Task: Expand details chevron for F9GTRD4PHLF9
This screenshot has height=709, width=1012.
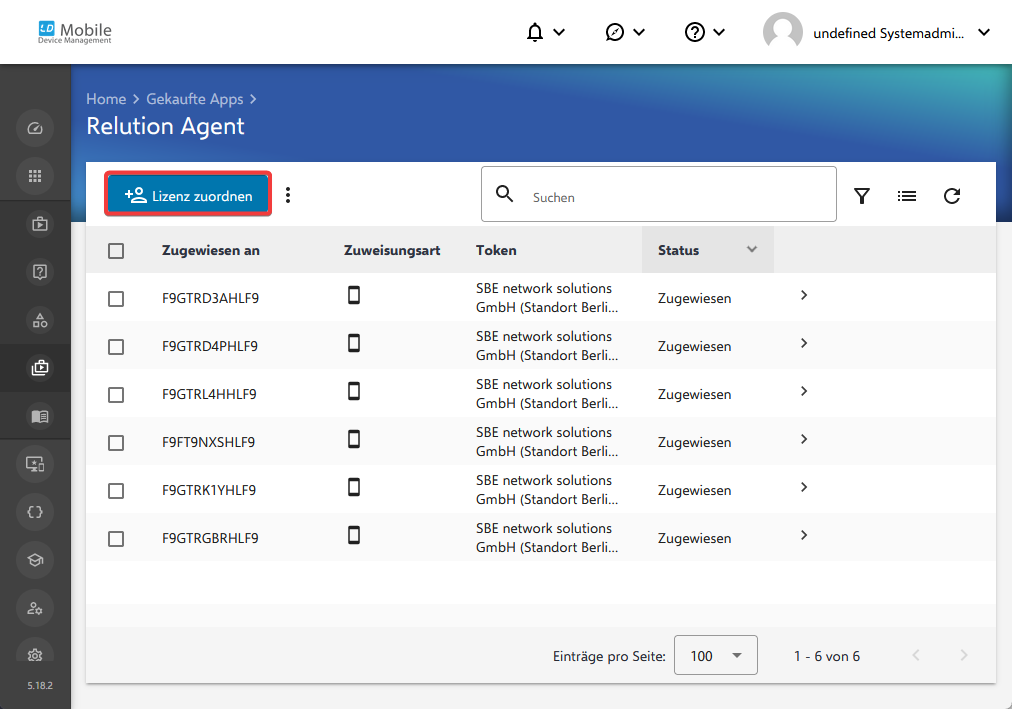Action: 804,343
